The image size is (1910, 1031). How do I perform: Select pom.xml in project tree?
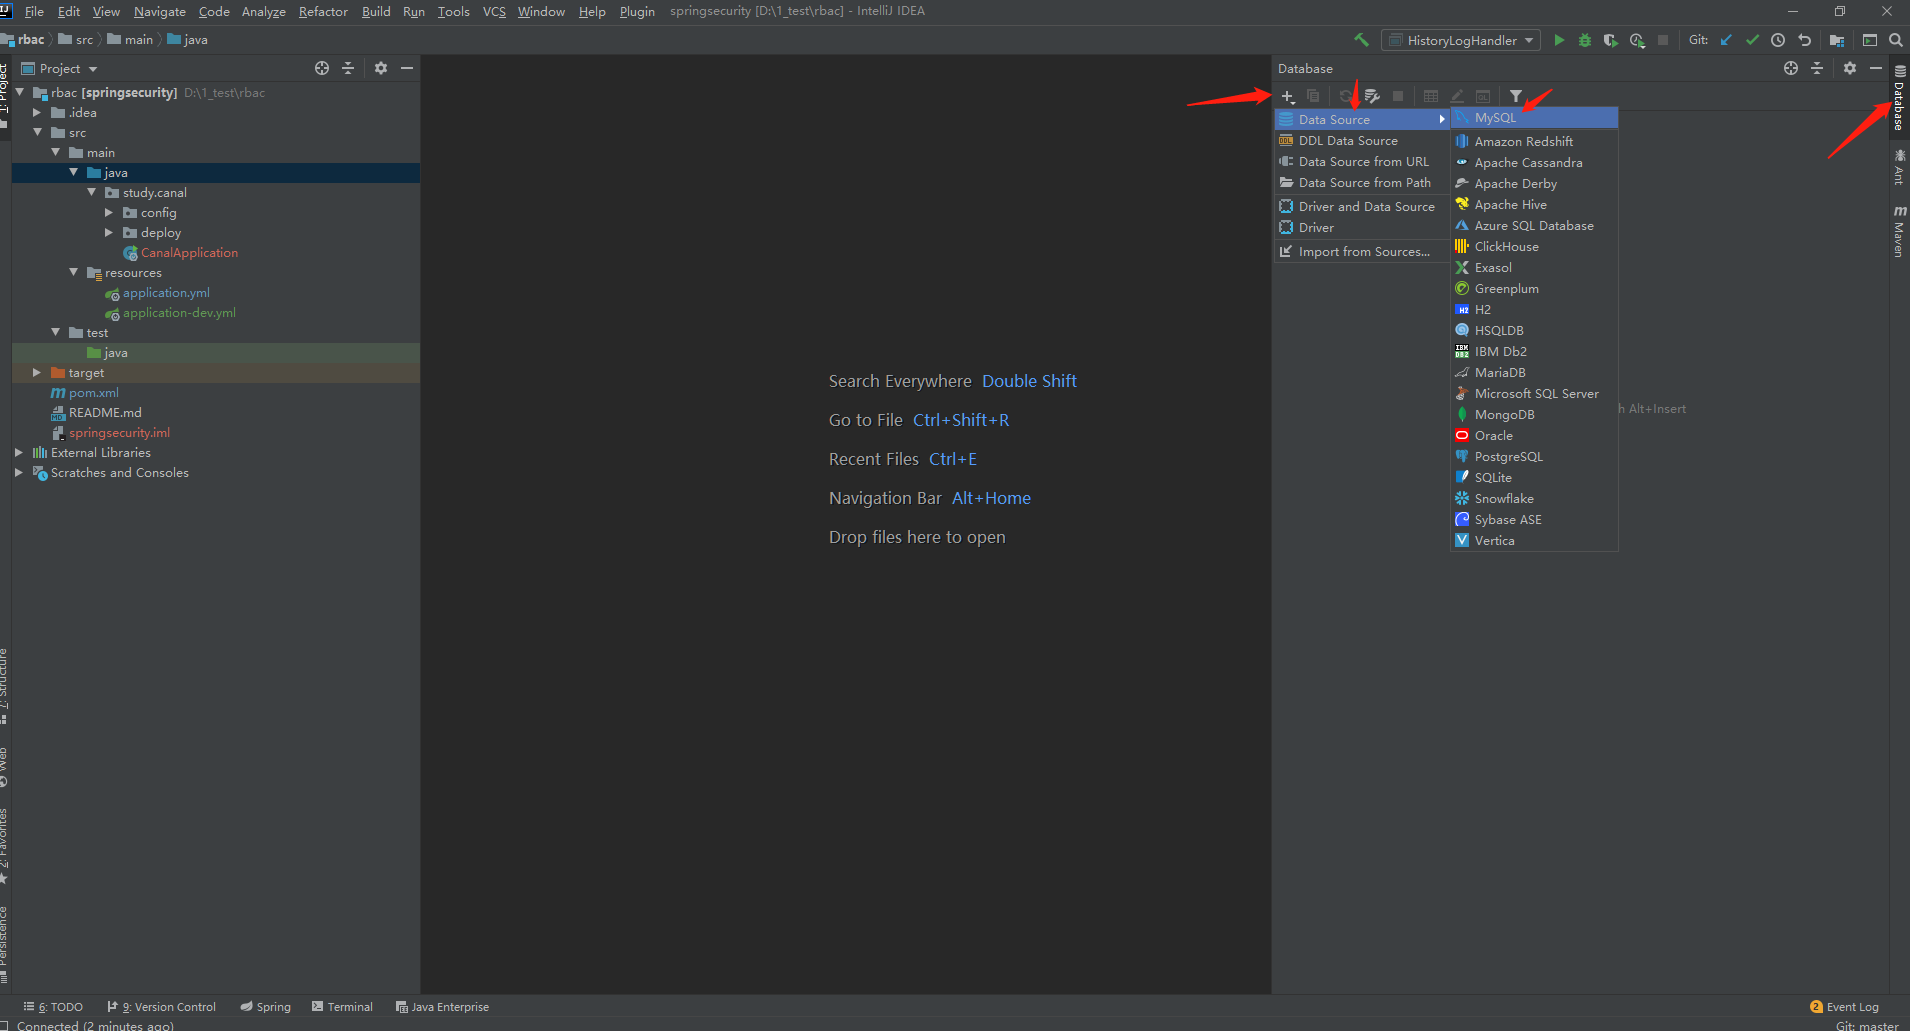[x=94, y=393]
